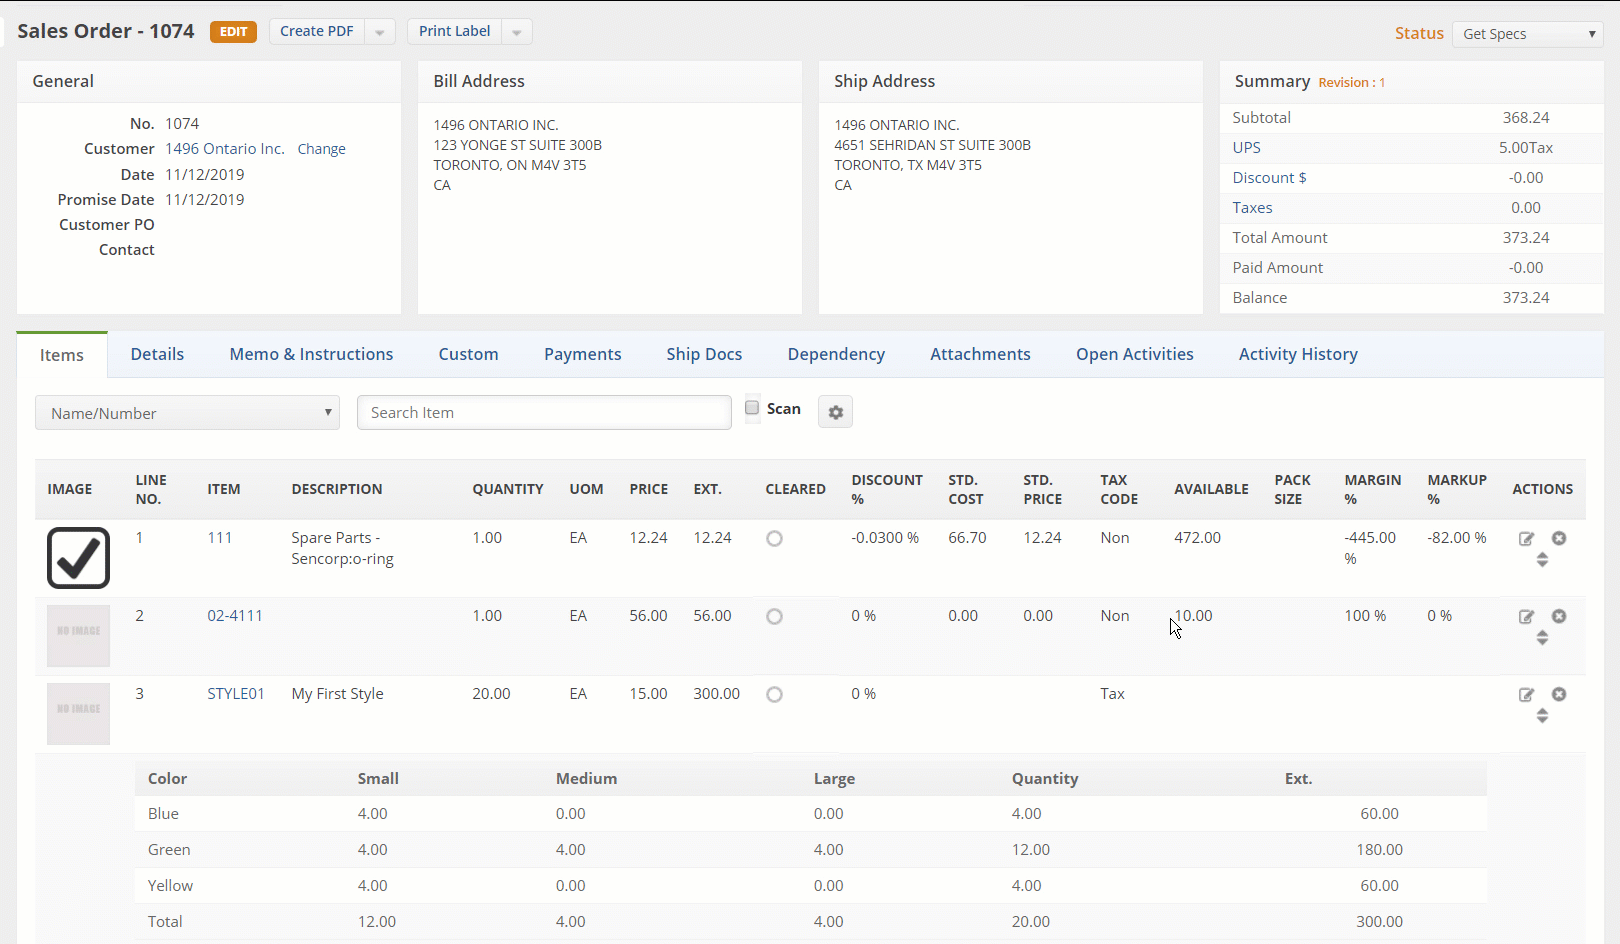Switch to the Payments tab
1620x944 pixels.
coord(582,354)
